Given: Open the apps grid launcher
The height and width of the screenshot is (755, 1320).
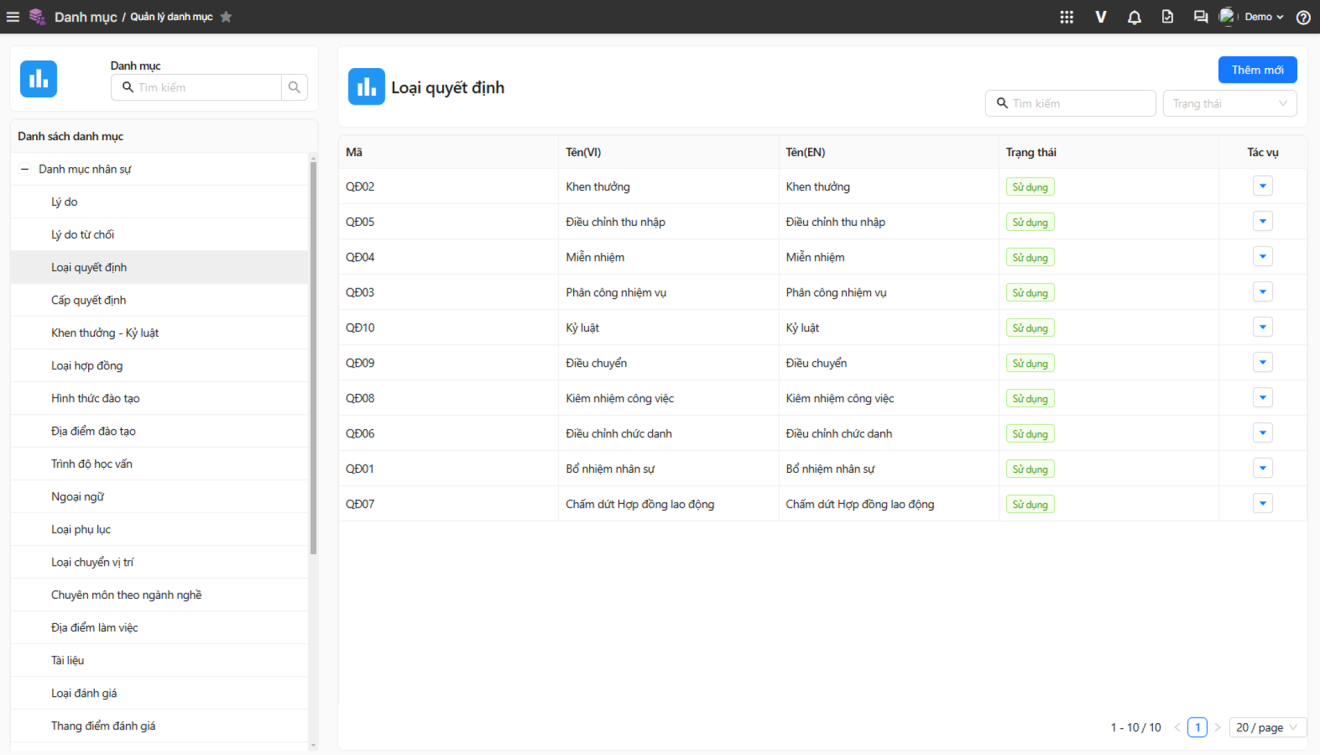Looking at the screenshot, I should click(1067, 17).
